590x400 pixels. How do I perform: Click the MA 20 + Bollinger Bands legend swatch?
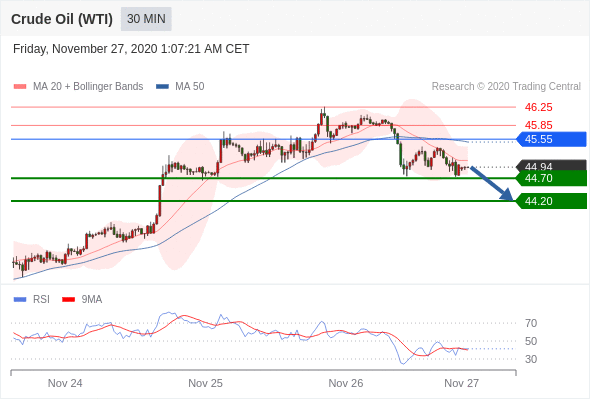pyautogui.click(x=20, y=87)
